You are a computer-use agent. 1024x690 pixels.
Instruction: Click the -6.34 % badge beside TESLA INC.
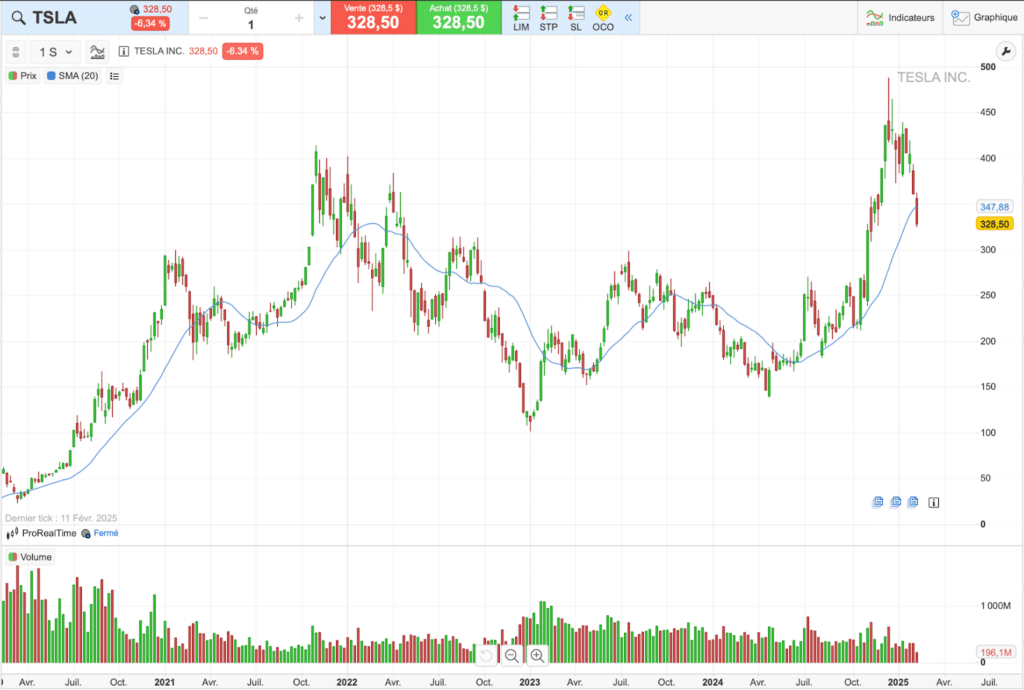coord(242,51)
